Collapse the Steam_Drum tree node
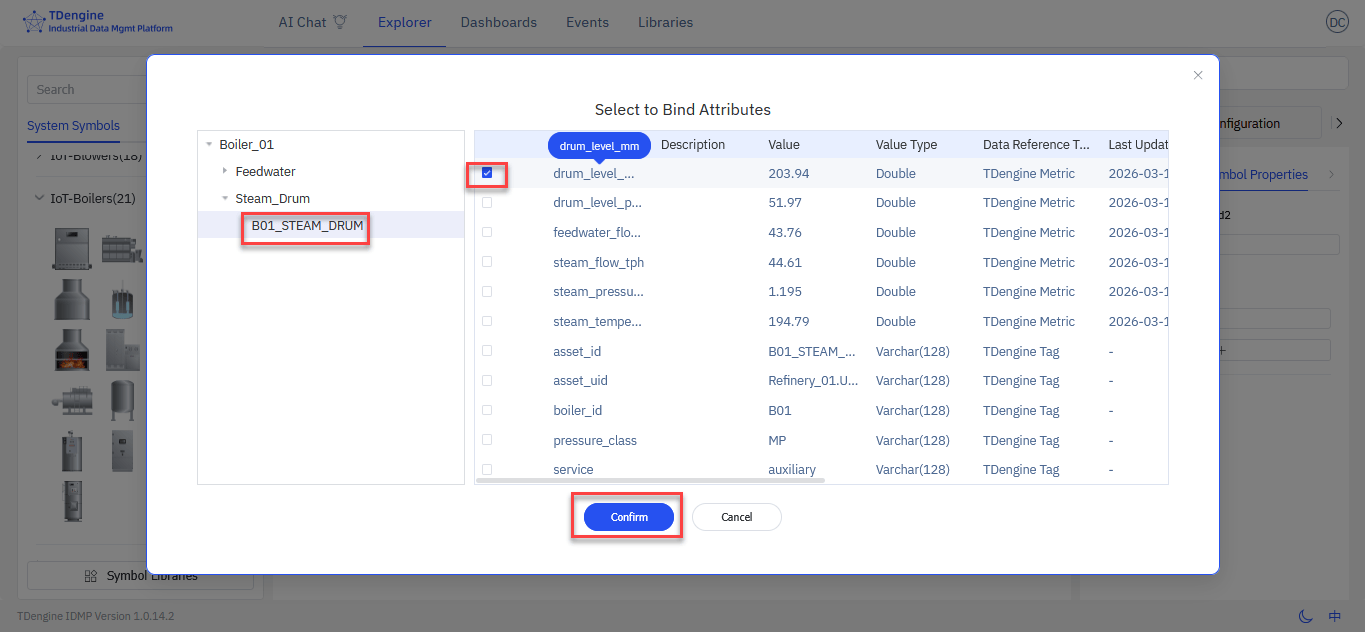The height and width of the screenshot is (632, 1365). coord(225,199)
